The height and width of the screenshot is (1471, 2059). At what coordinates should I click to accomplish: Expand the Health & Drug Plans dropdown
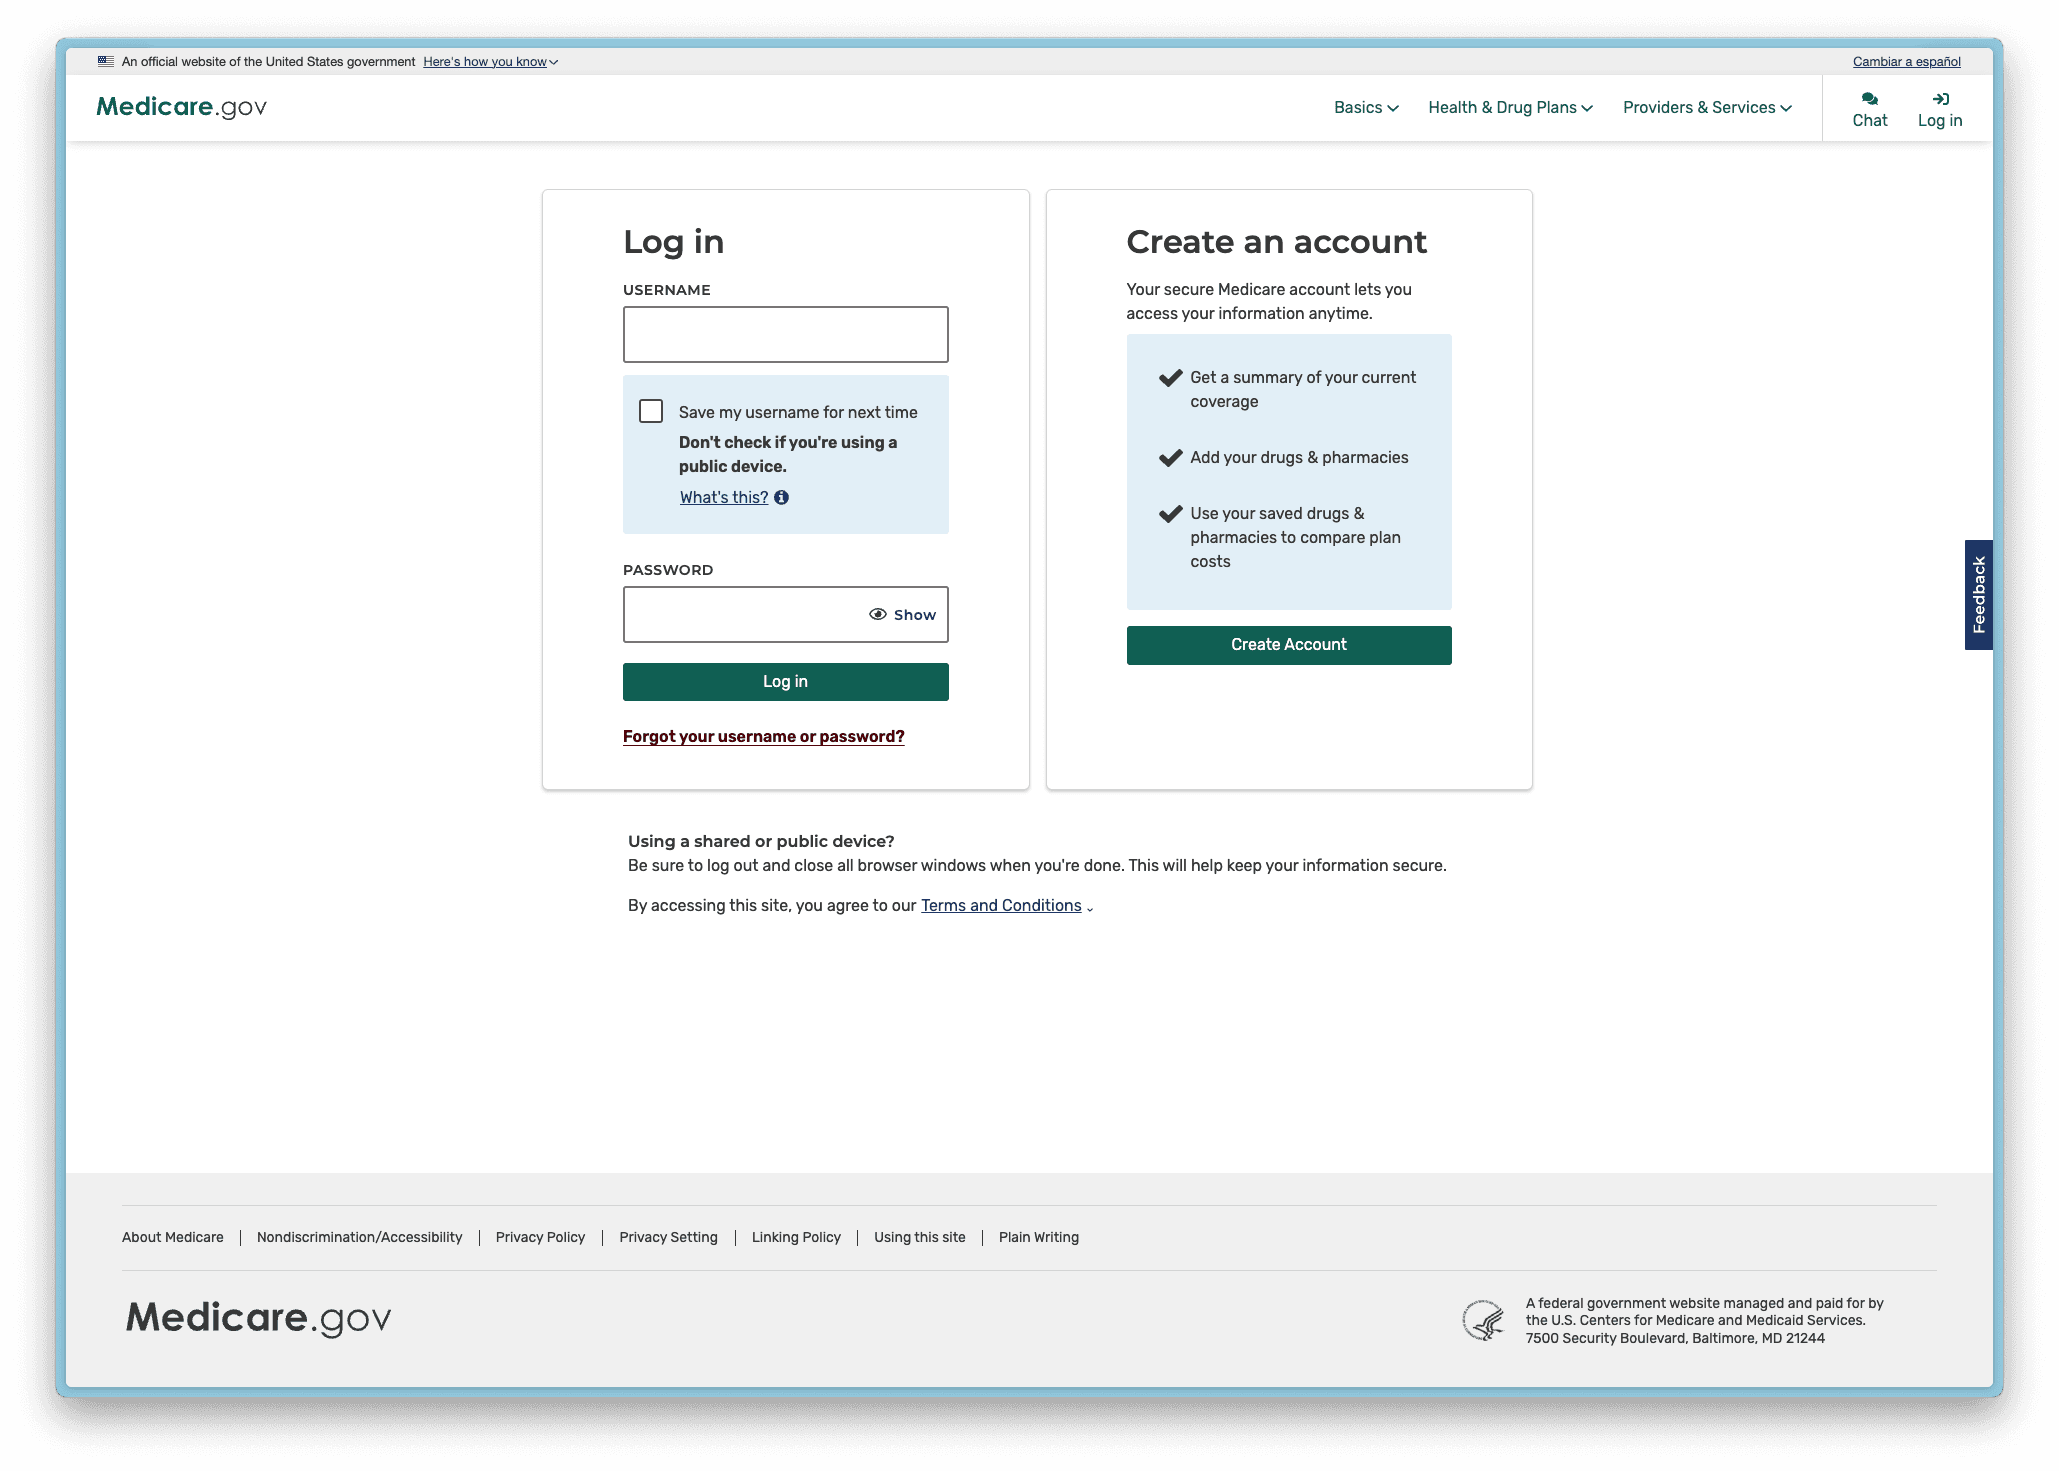coord(1508,107)
